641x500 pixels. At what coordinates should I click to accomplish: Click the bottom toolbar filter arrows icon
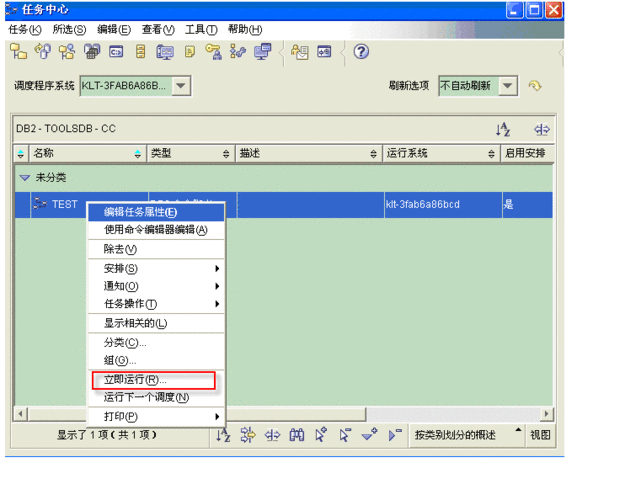click(x=248, y=435)
